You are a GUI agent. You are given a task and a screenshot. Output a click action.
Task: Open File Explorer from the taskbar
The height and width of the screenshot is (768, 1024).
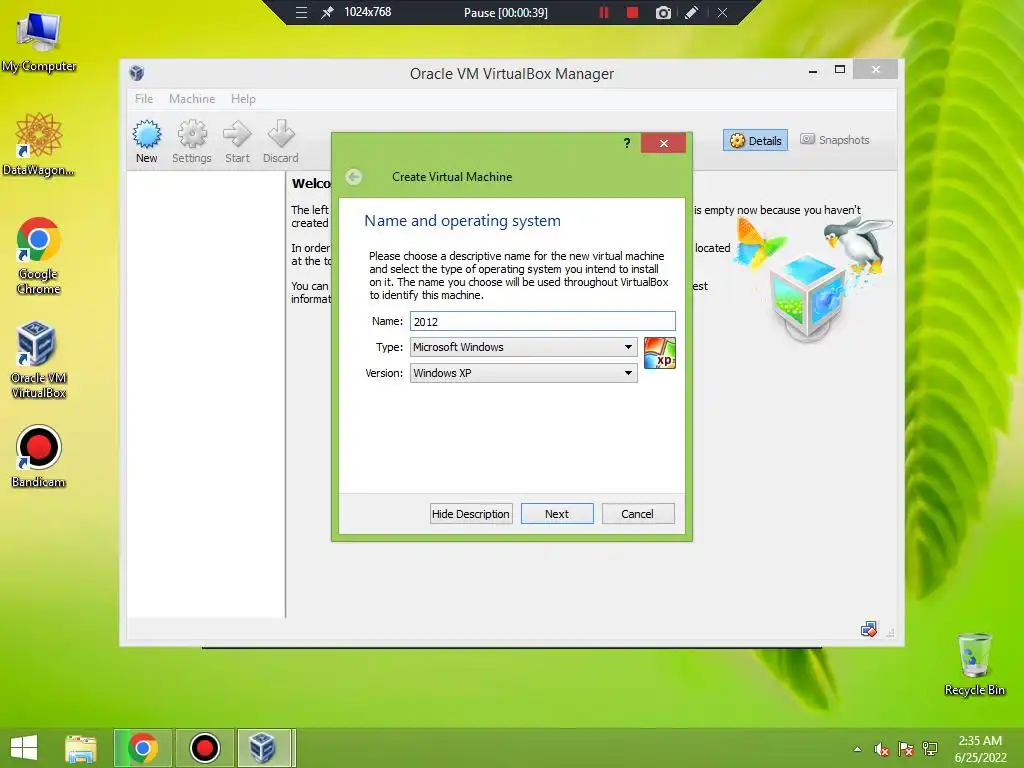coord(81,748)
